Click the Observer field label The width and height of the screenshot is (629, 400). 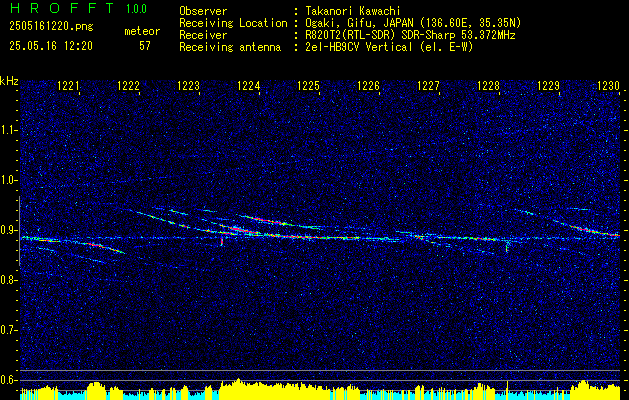tap(203, 11)
